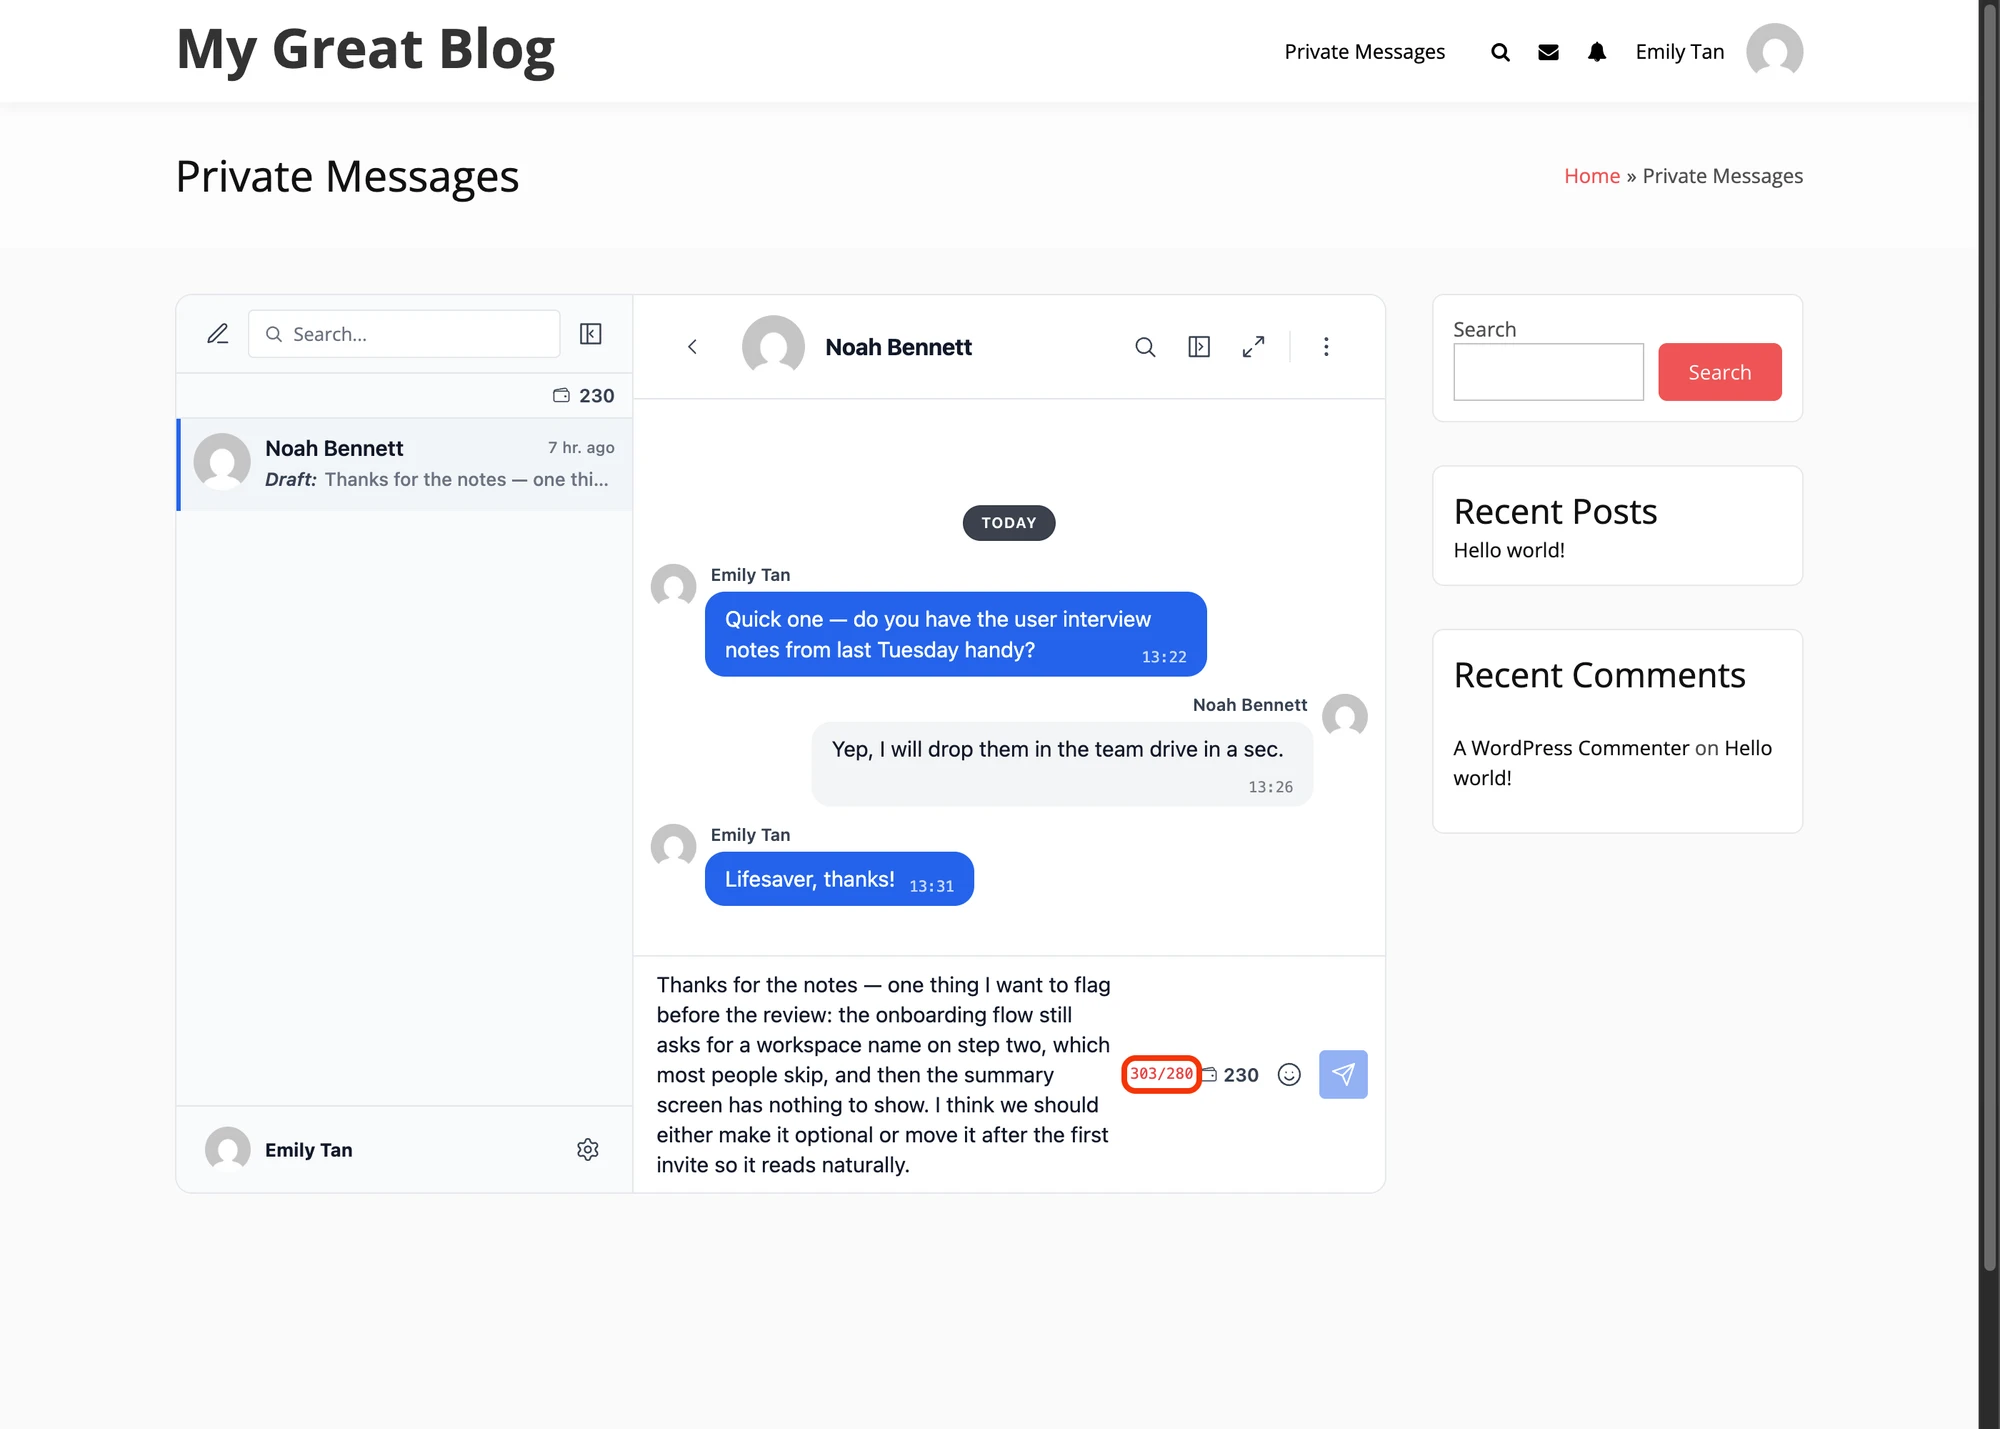Collapse the conversations sidebar panel icon
Screen dimensions: 2000x1429
[x=591, y=334]
